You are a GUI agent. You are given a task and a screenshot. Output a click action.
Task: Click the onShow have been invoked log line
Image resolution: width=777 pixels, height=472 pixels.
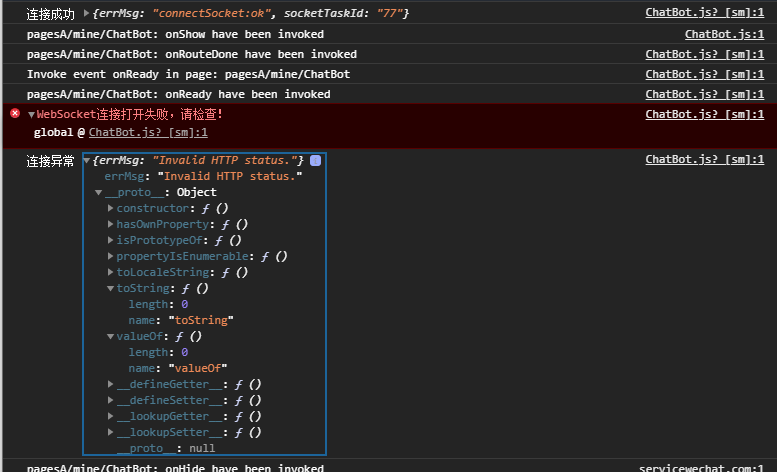coord(175,34)
